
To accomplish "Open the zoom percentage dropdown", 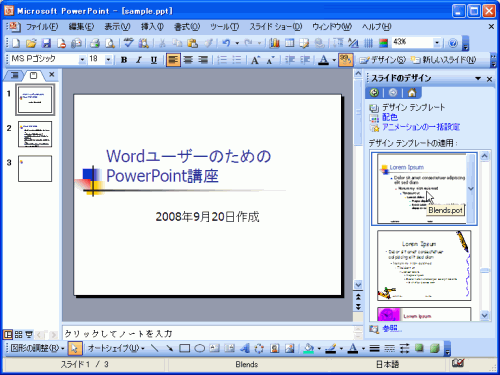I will pos(437,43).
